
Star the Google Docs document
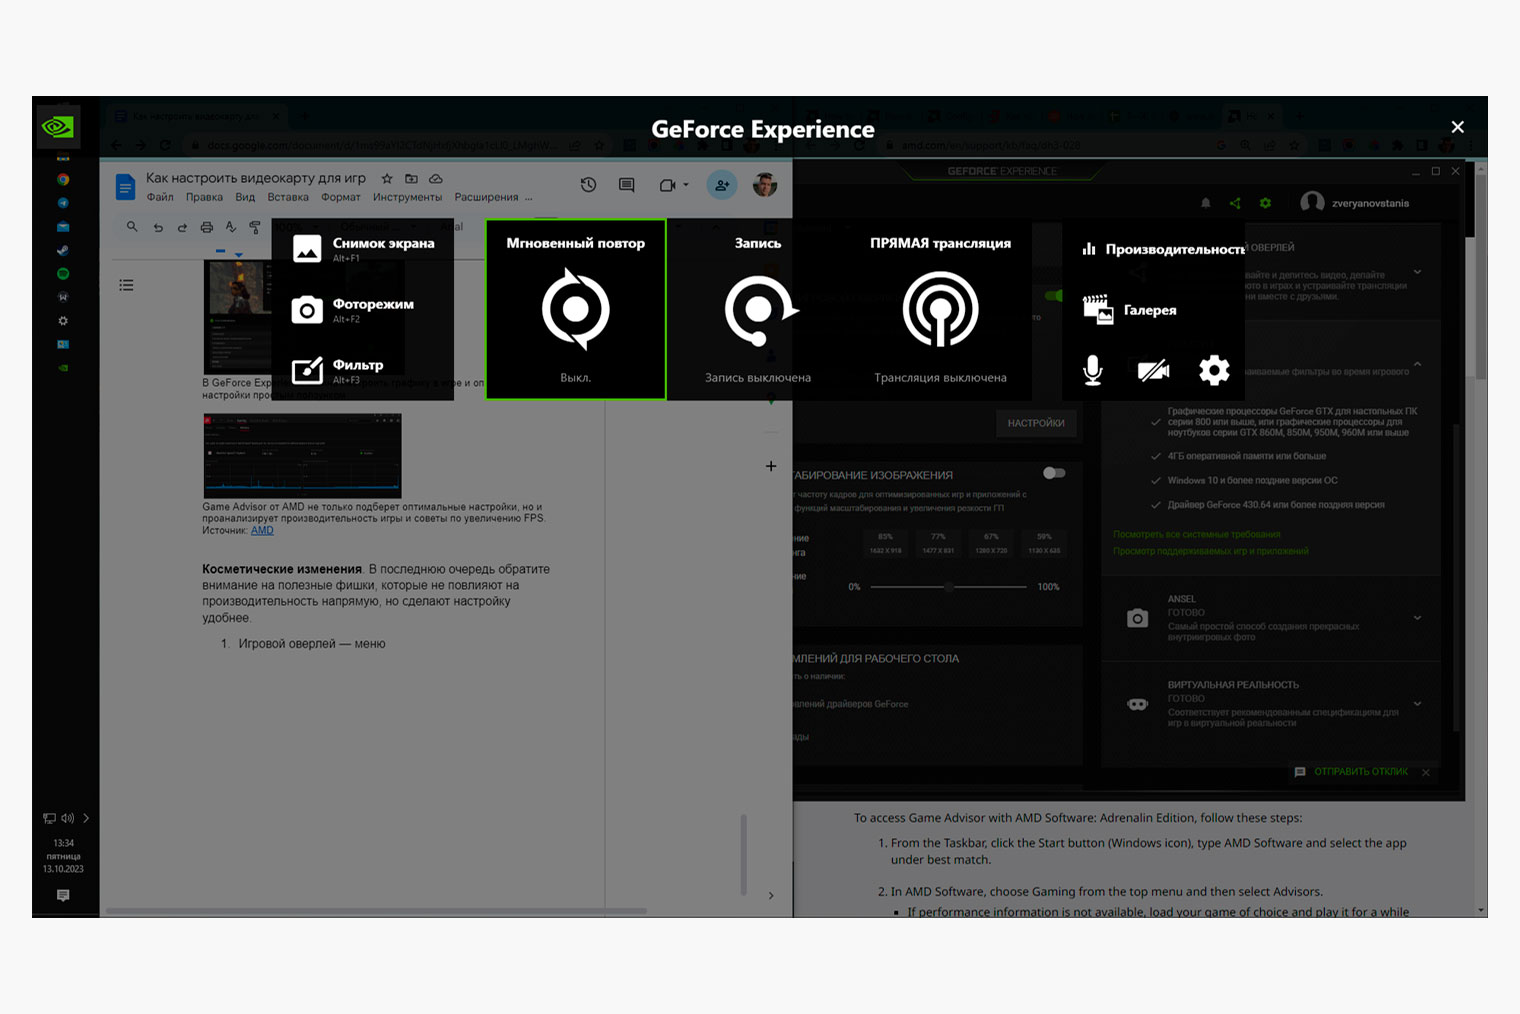387,178
